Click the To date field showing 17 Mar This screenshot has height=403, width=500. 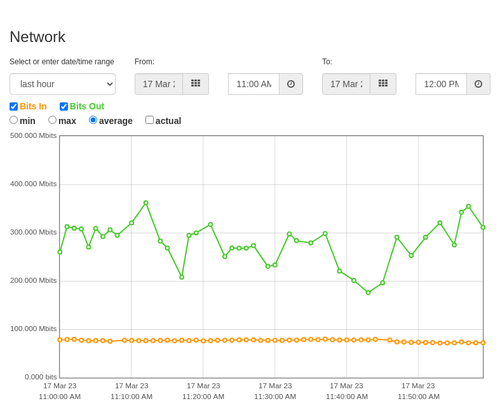tap(346, 84)
